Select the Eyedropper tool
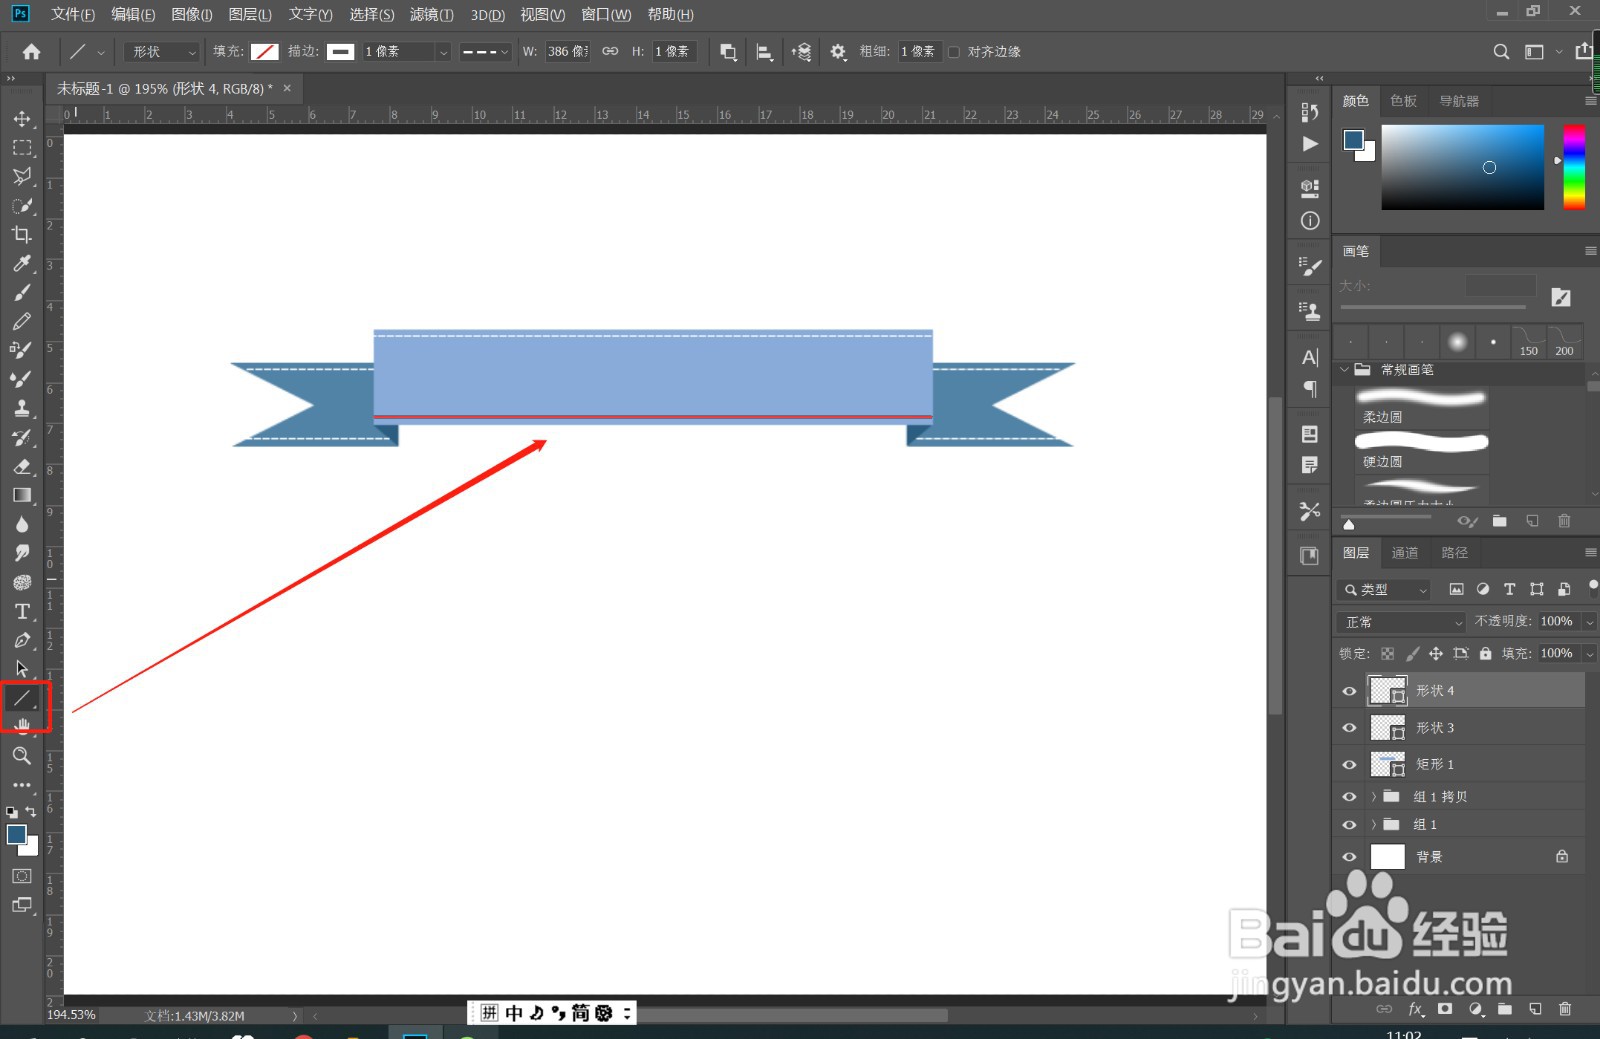 [x=22, y=264]
